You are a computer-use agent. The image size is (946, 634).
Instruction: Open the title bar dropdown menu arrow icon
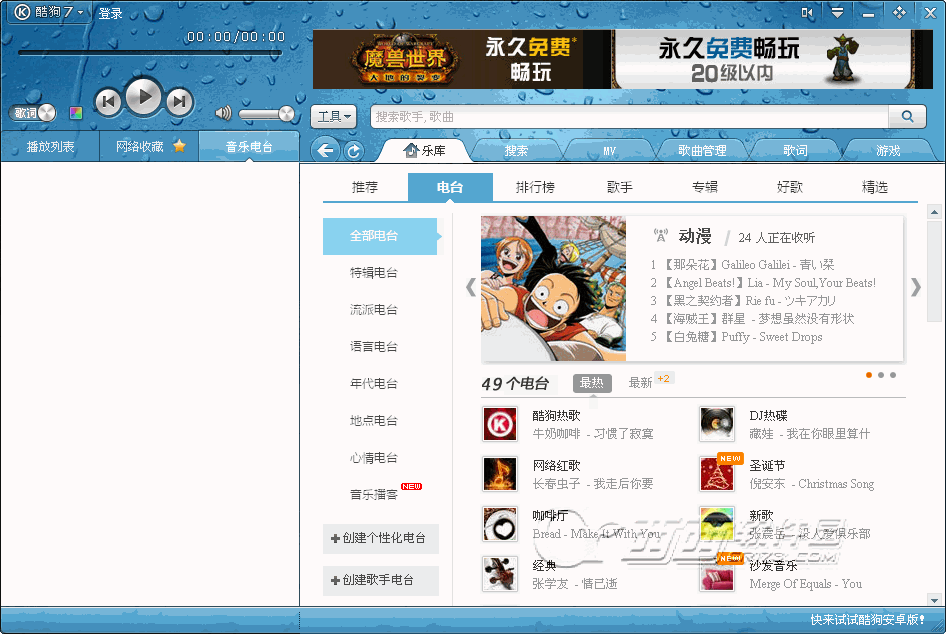pyautogui.click(x=837, y=13)
